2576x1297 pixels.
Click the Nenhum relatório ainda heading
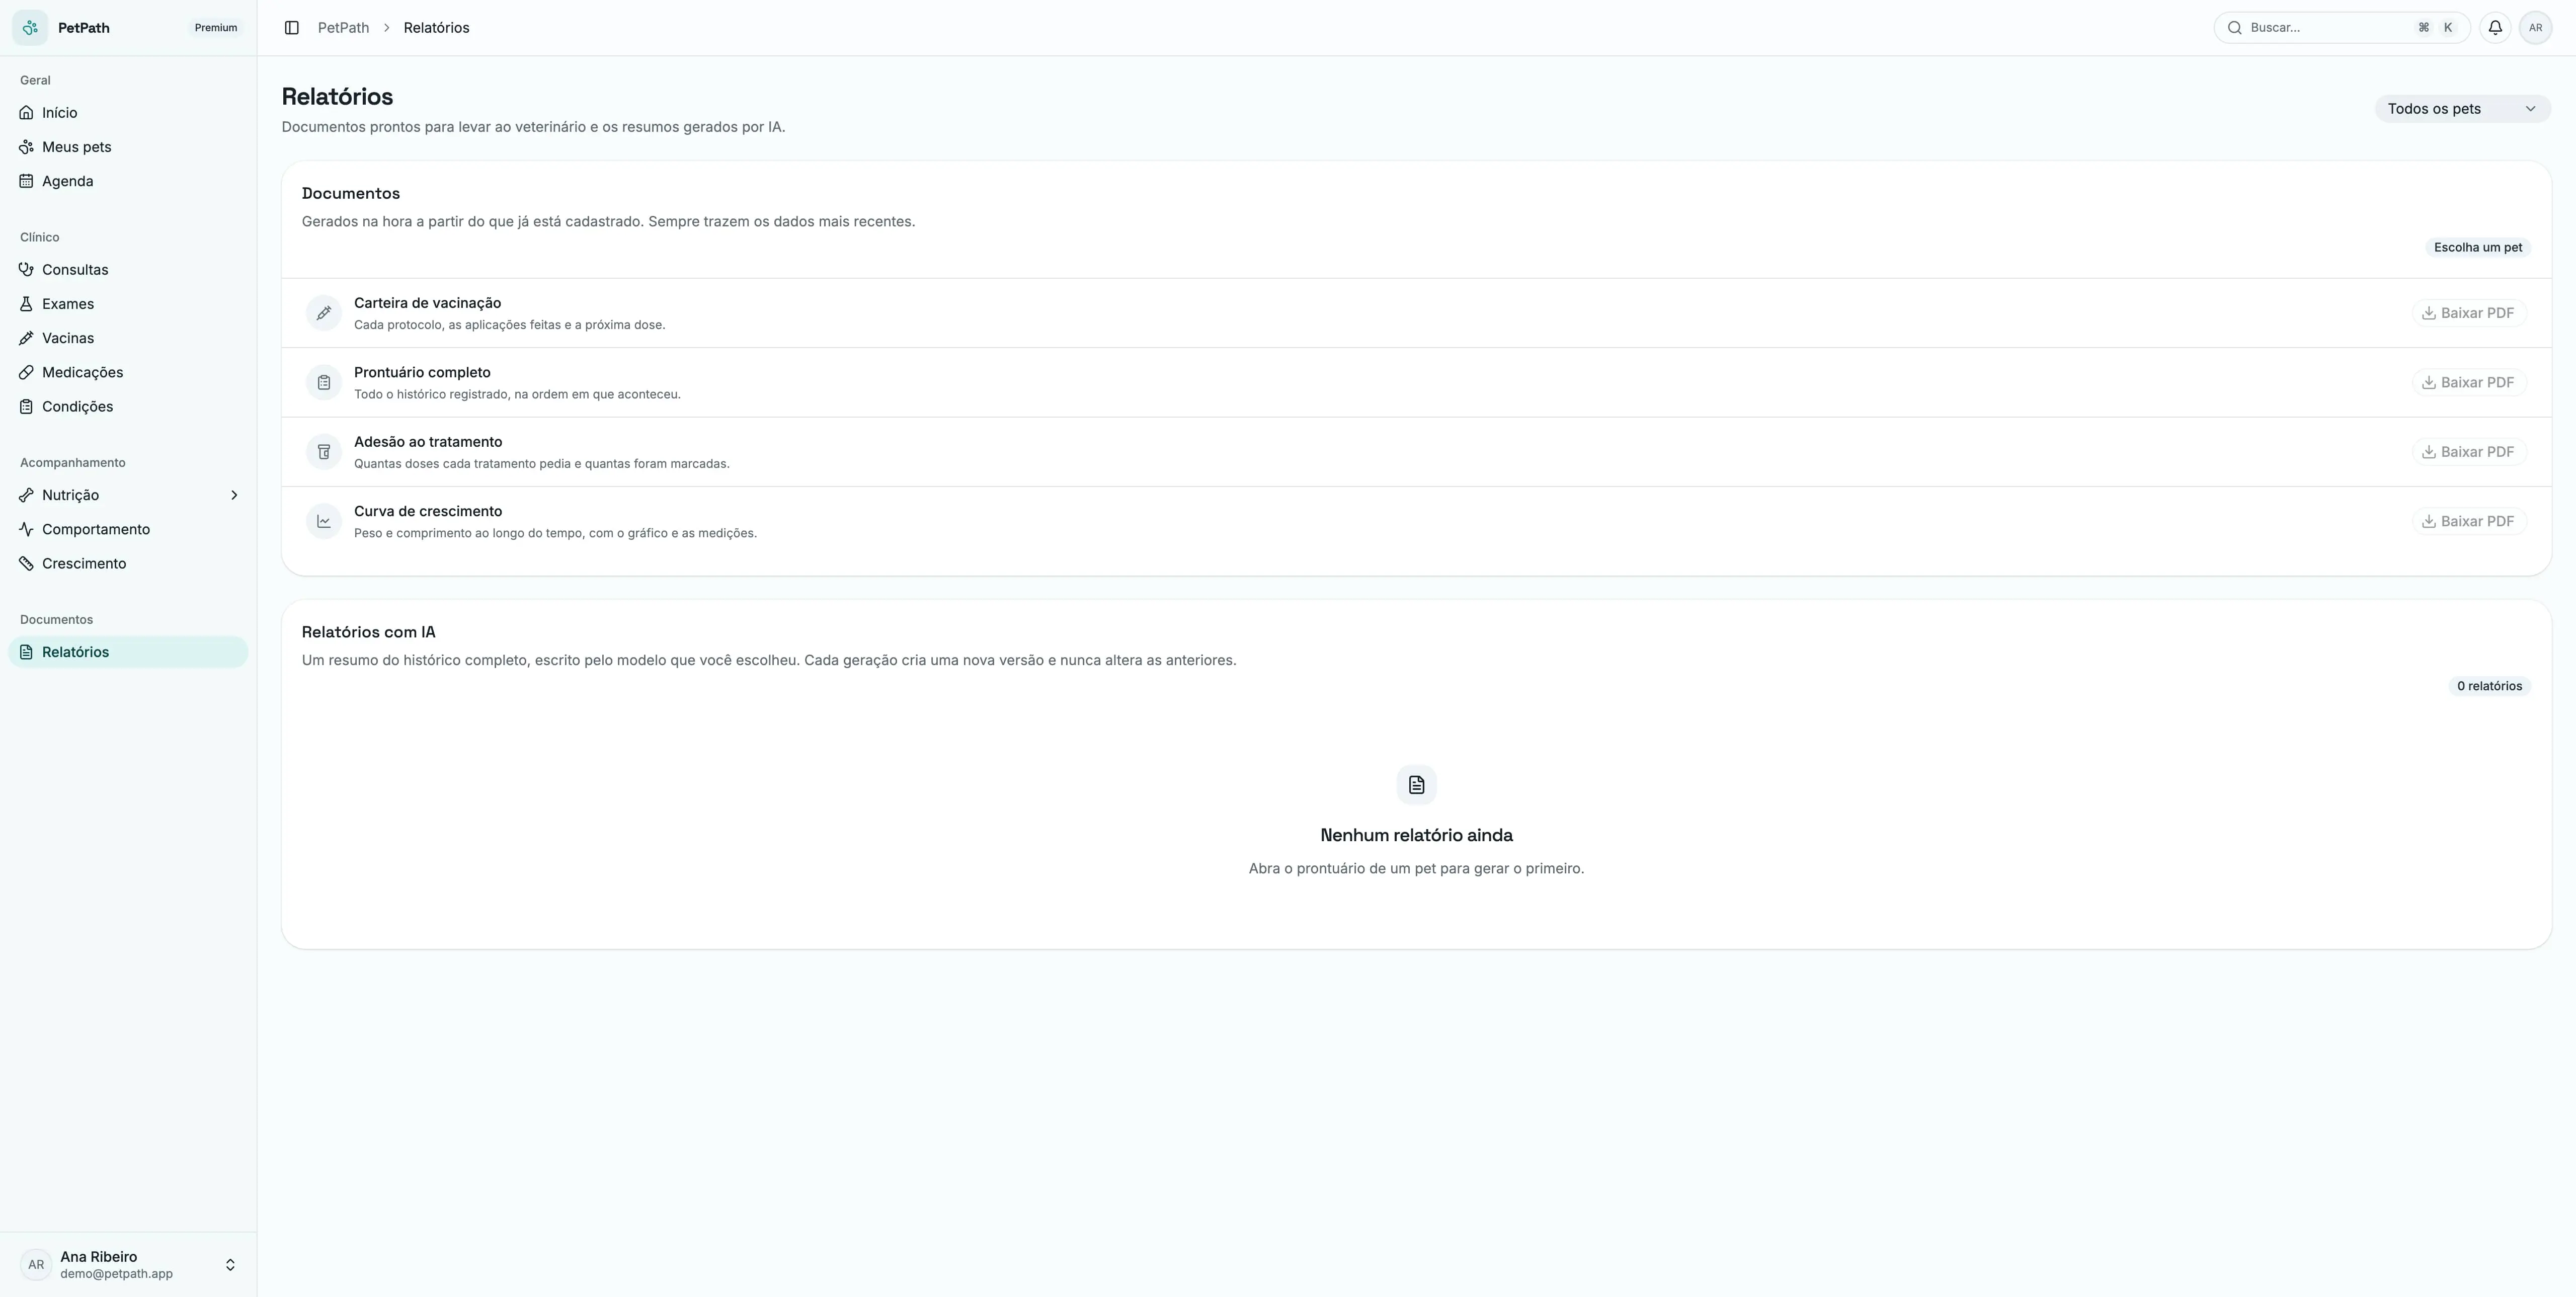tap(1416, 835)
